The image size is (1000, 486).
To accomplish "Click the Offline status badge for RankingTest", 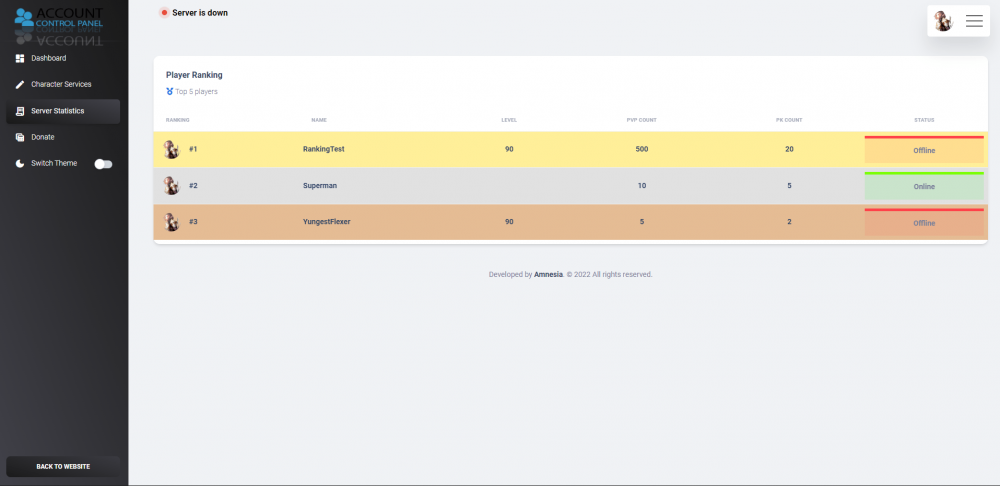I will [x=924, y=150].
